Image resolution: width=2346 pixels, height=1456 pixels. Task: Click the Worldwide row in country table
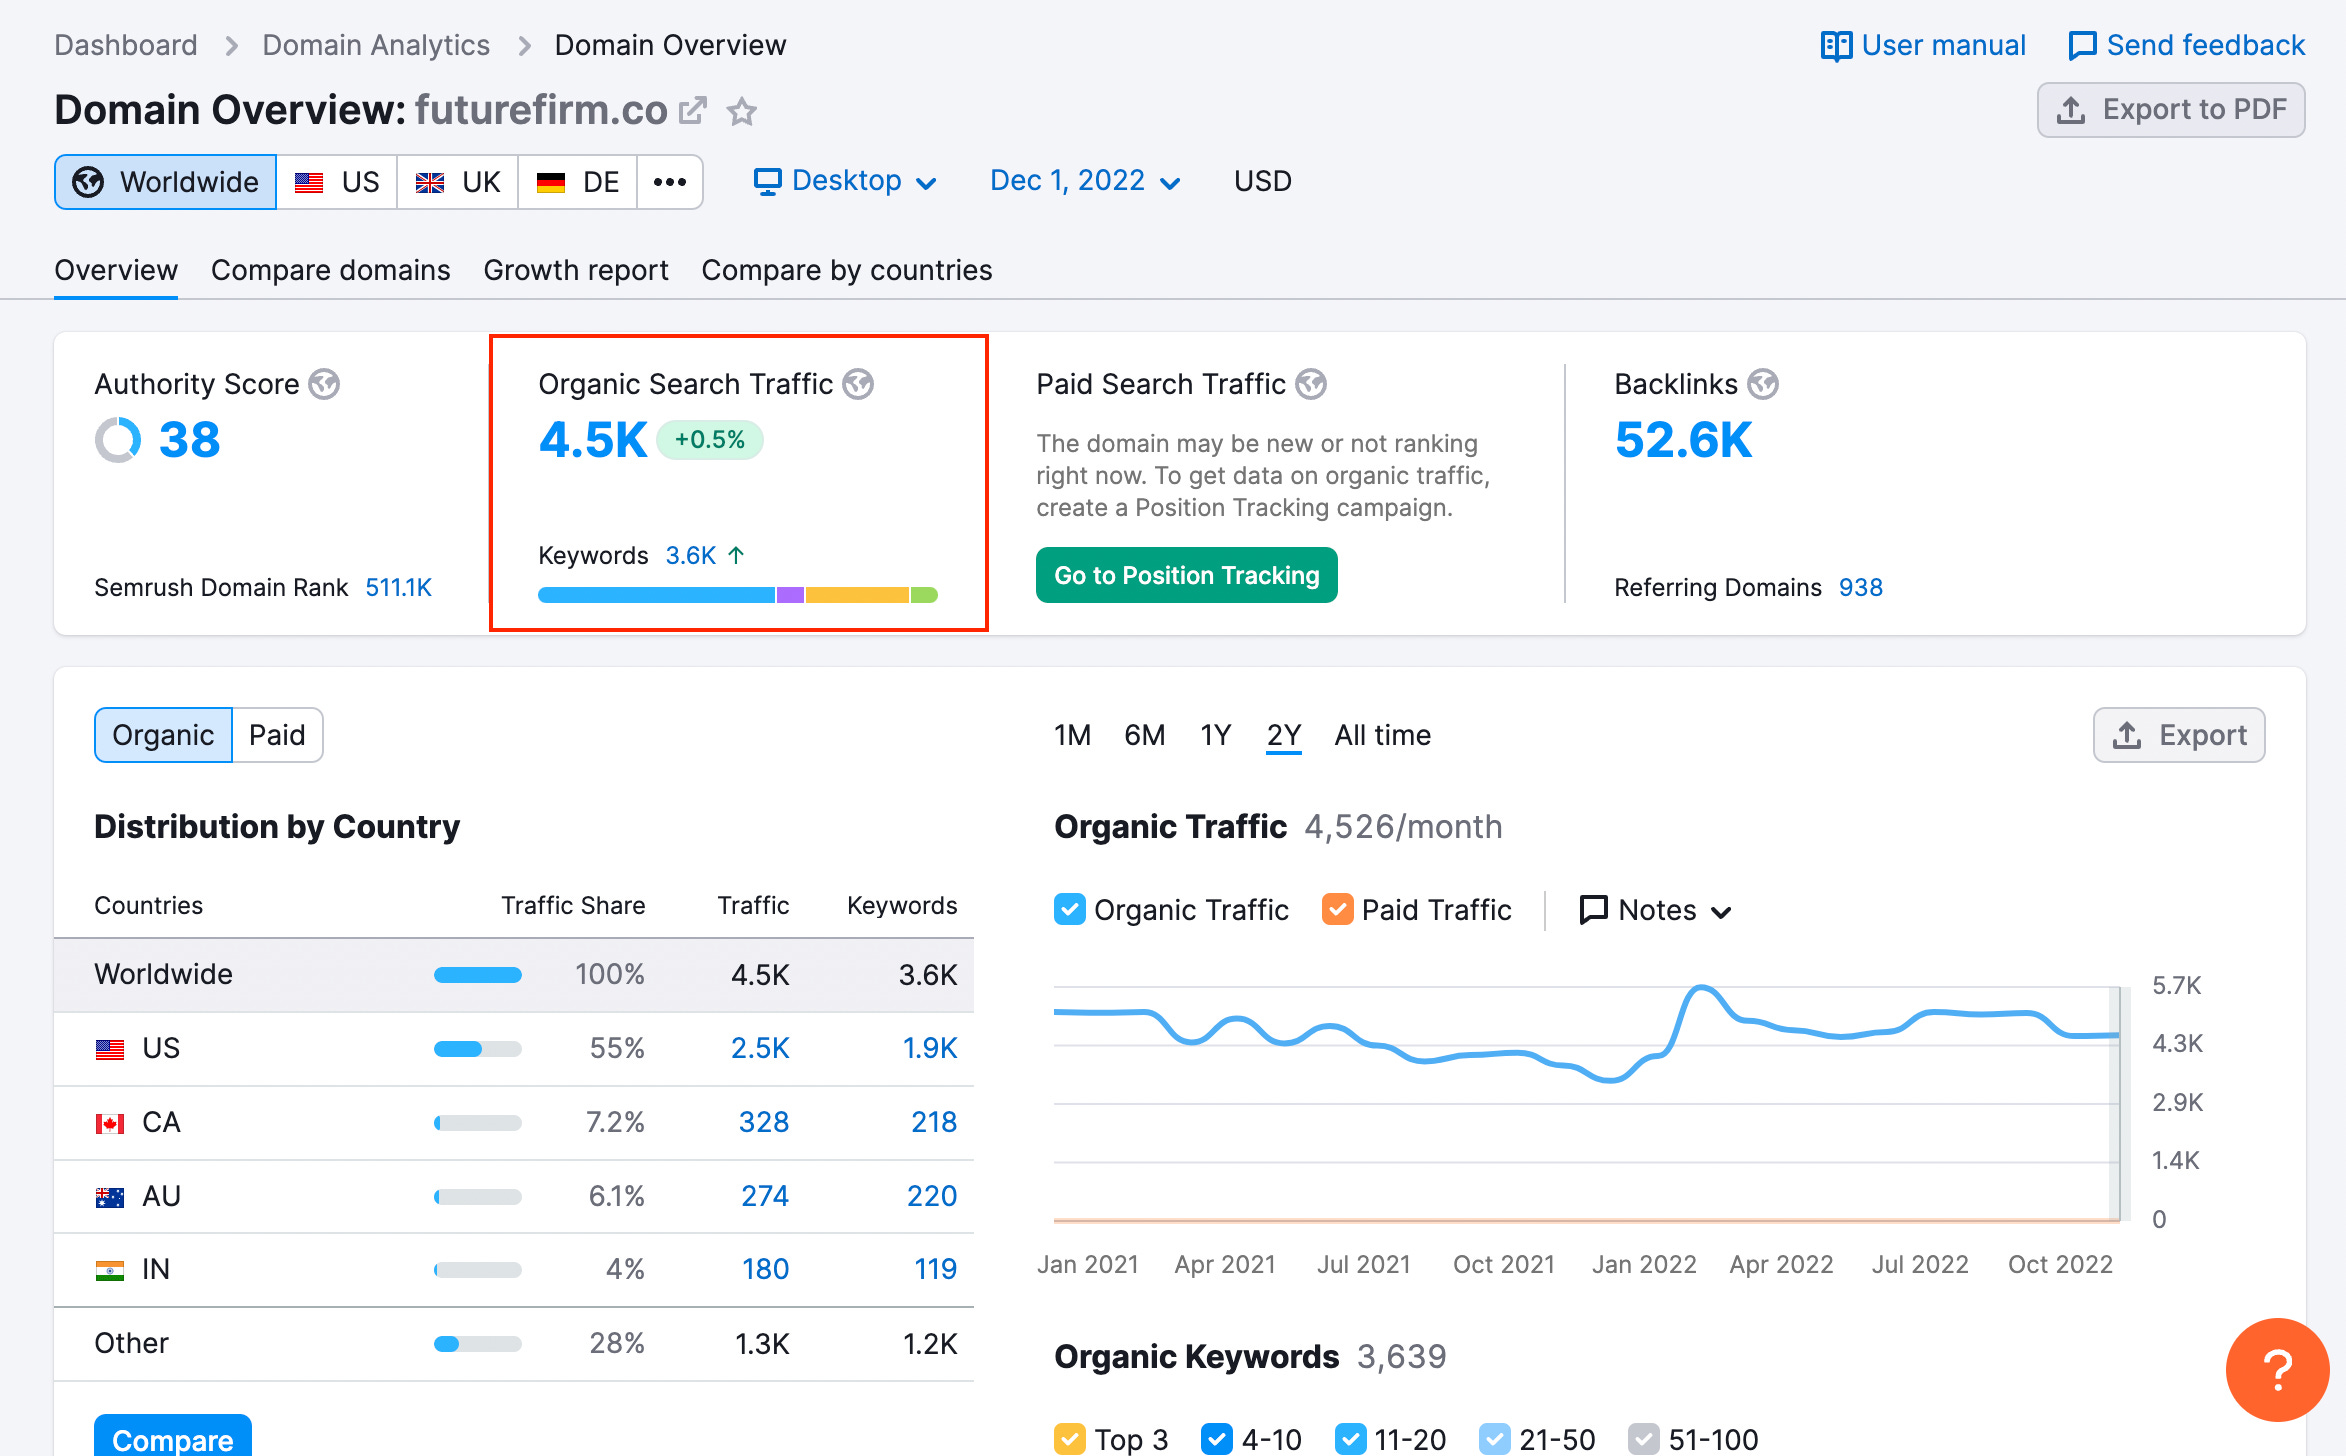tap(514, 975)
